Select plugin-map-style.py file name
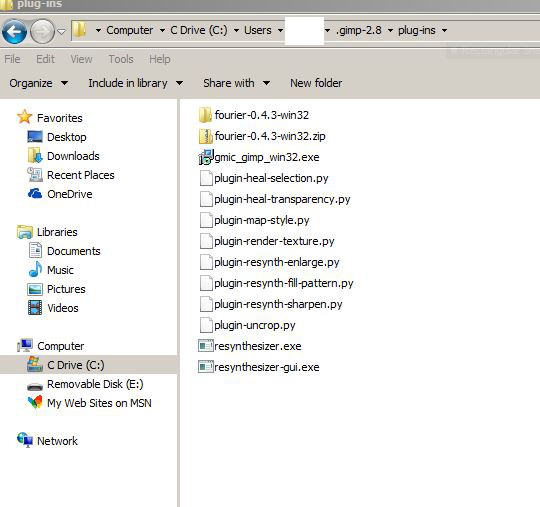 tap(262, 220)
